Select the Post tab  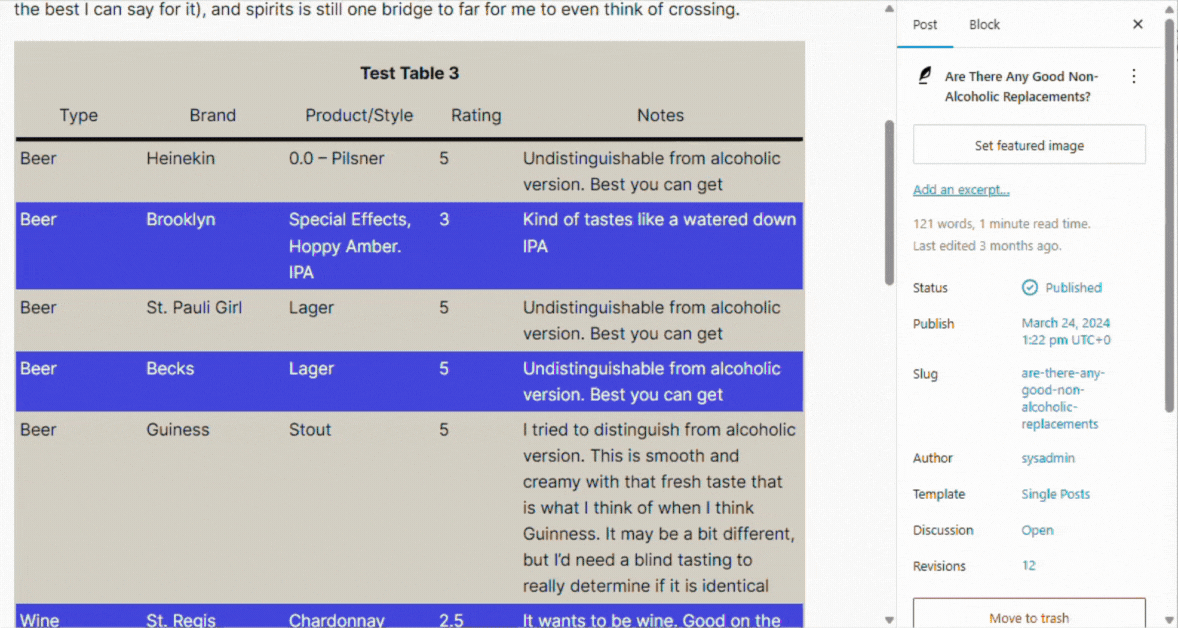point(924,24)
